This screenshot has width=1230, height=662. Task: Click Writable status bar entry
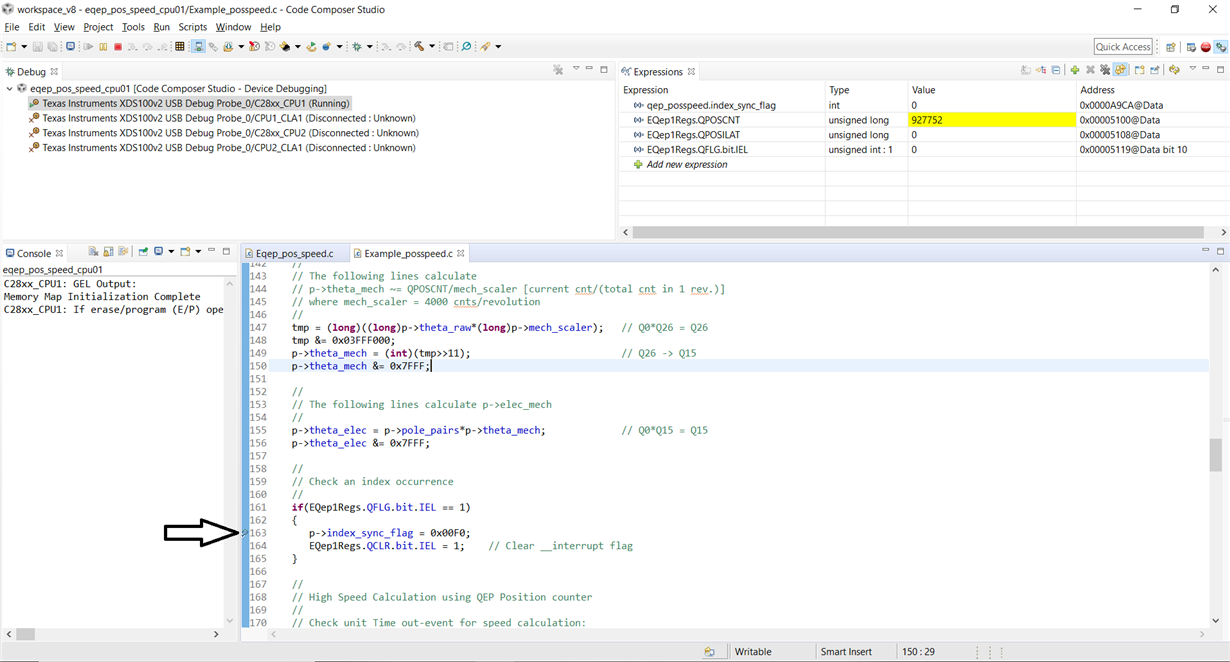coord(753,652)
